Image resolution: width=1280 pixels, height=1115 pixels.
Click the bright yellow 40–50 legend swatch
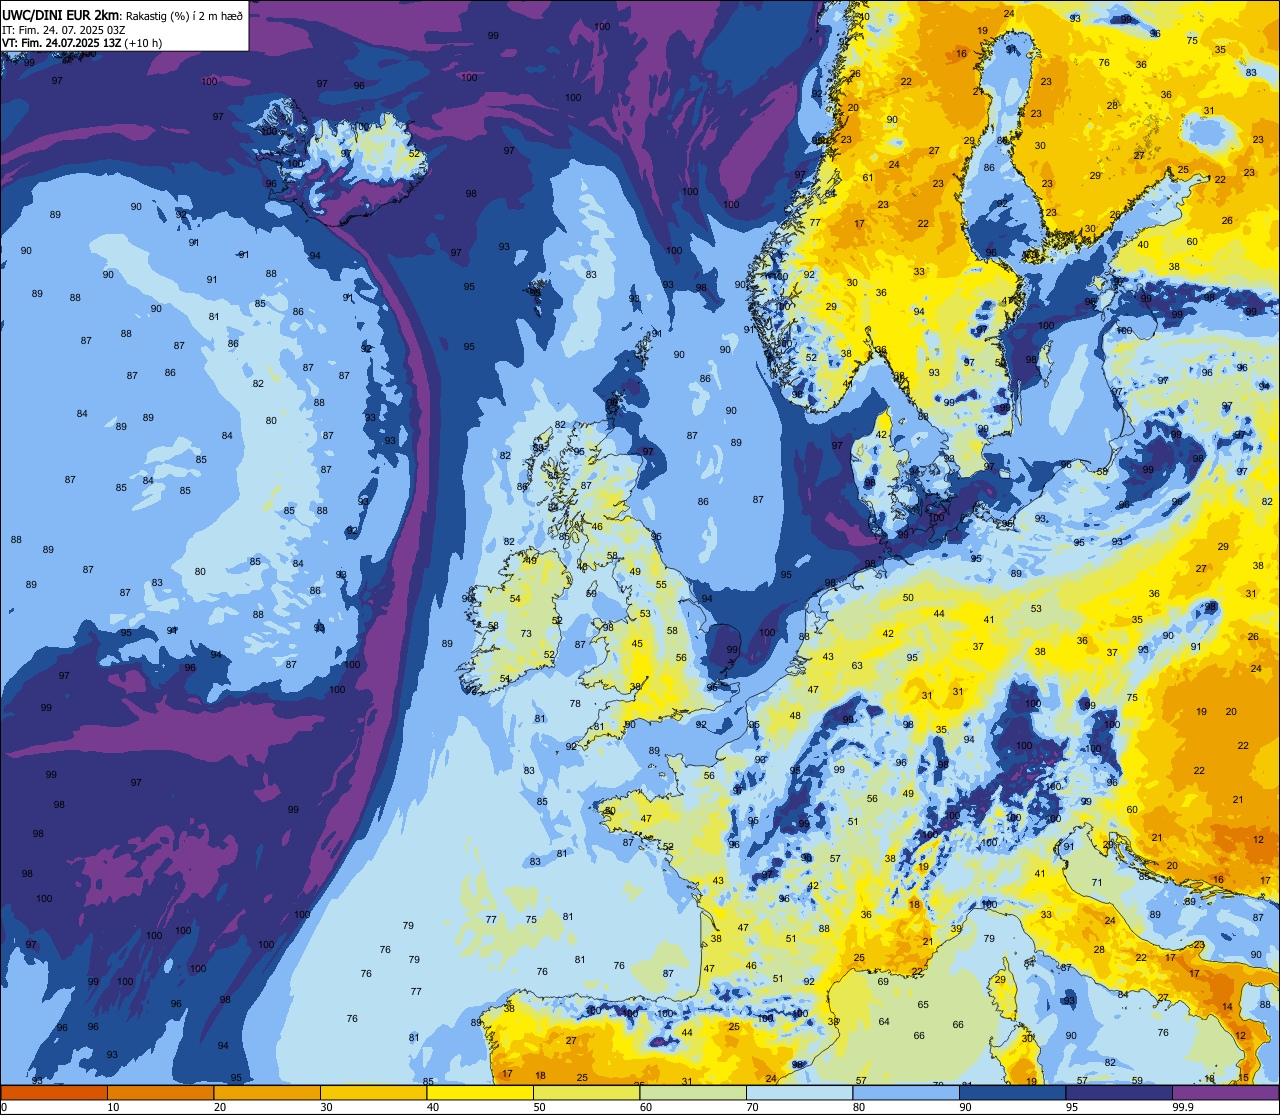[x=479, y=1093]
